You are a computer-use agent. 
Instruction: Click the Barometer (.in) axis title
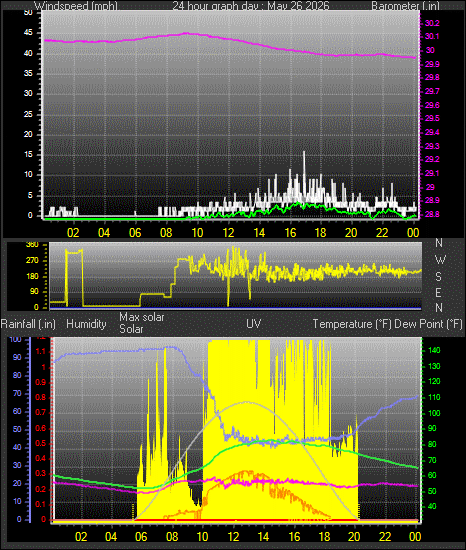(x=405, y=5)
